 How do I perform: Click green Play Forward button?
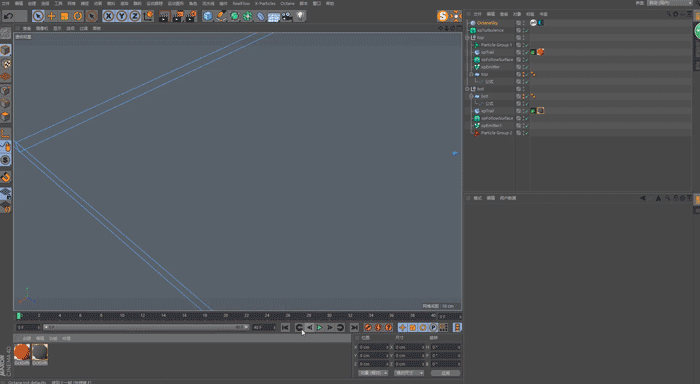pos(320,328)
